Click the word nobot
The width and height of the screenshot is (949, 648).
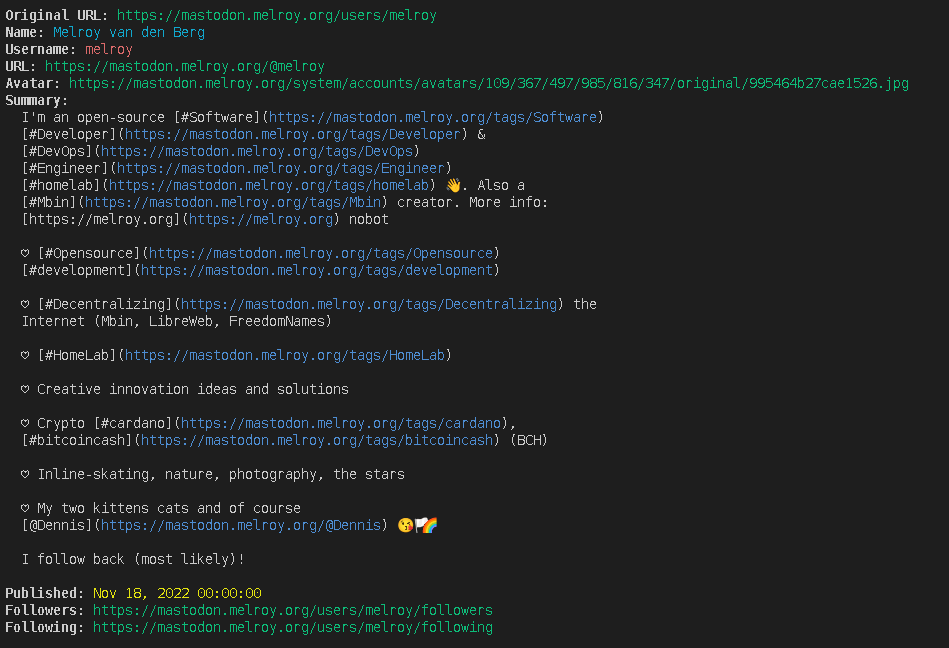(x=369, y=218)
